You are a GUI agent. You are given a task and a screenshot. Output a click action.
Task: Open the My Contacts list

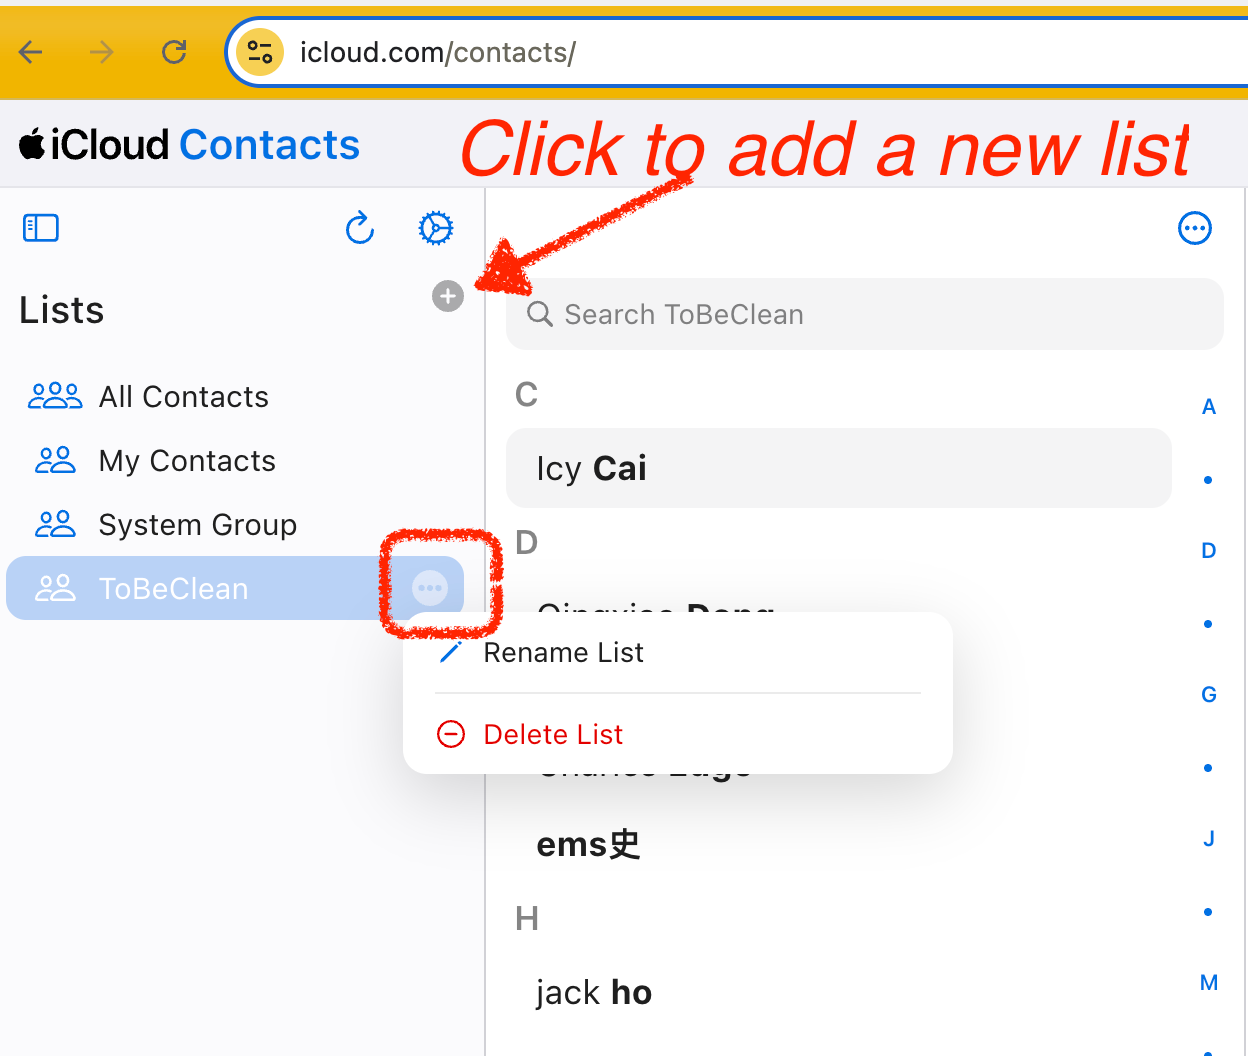point(235,461)
